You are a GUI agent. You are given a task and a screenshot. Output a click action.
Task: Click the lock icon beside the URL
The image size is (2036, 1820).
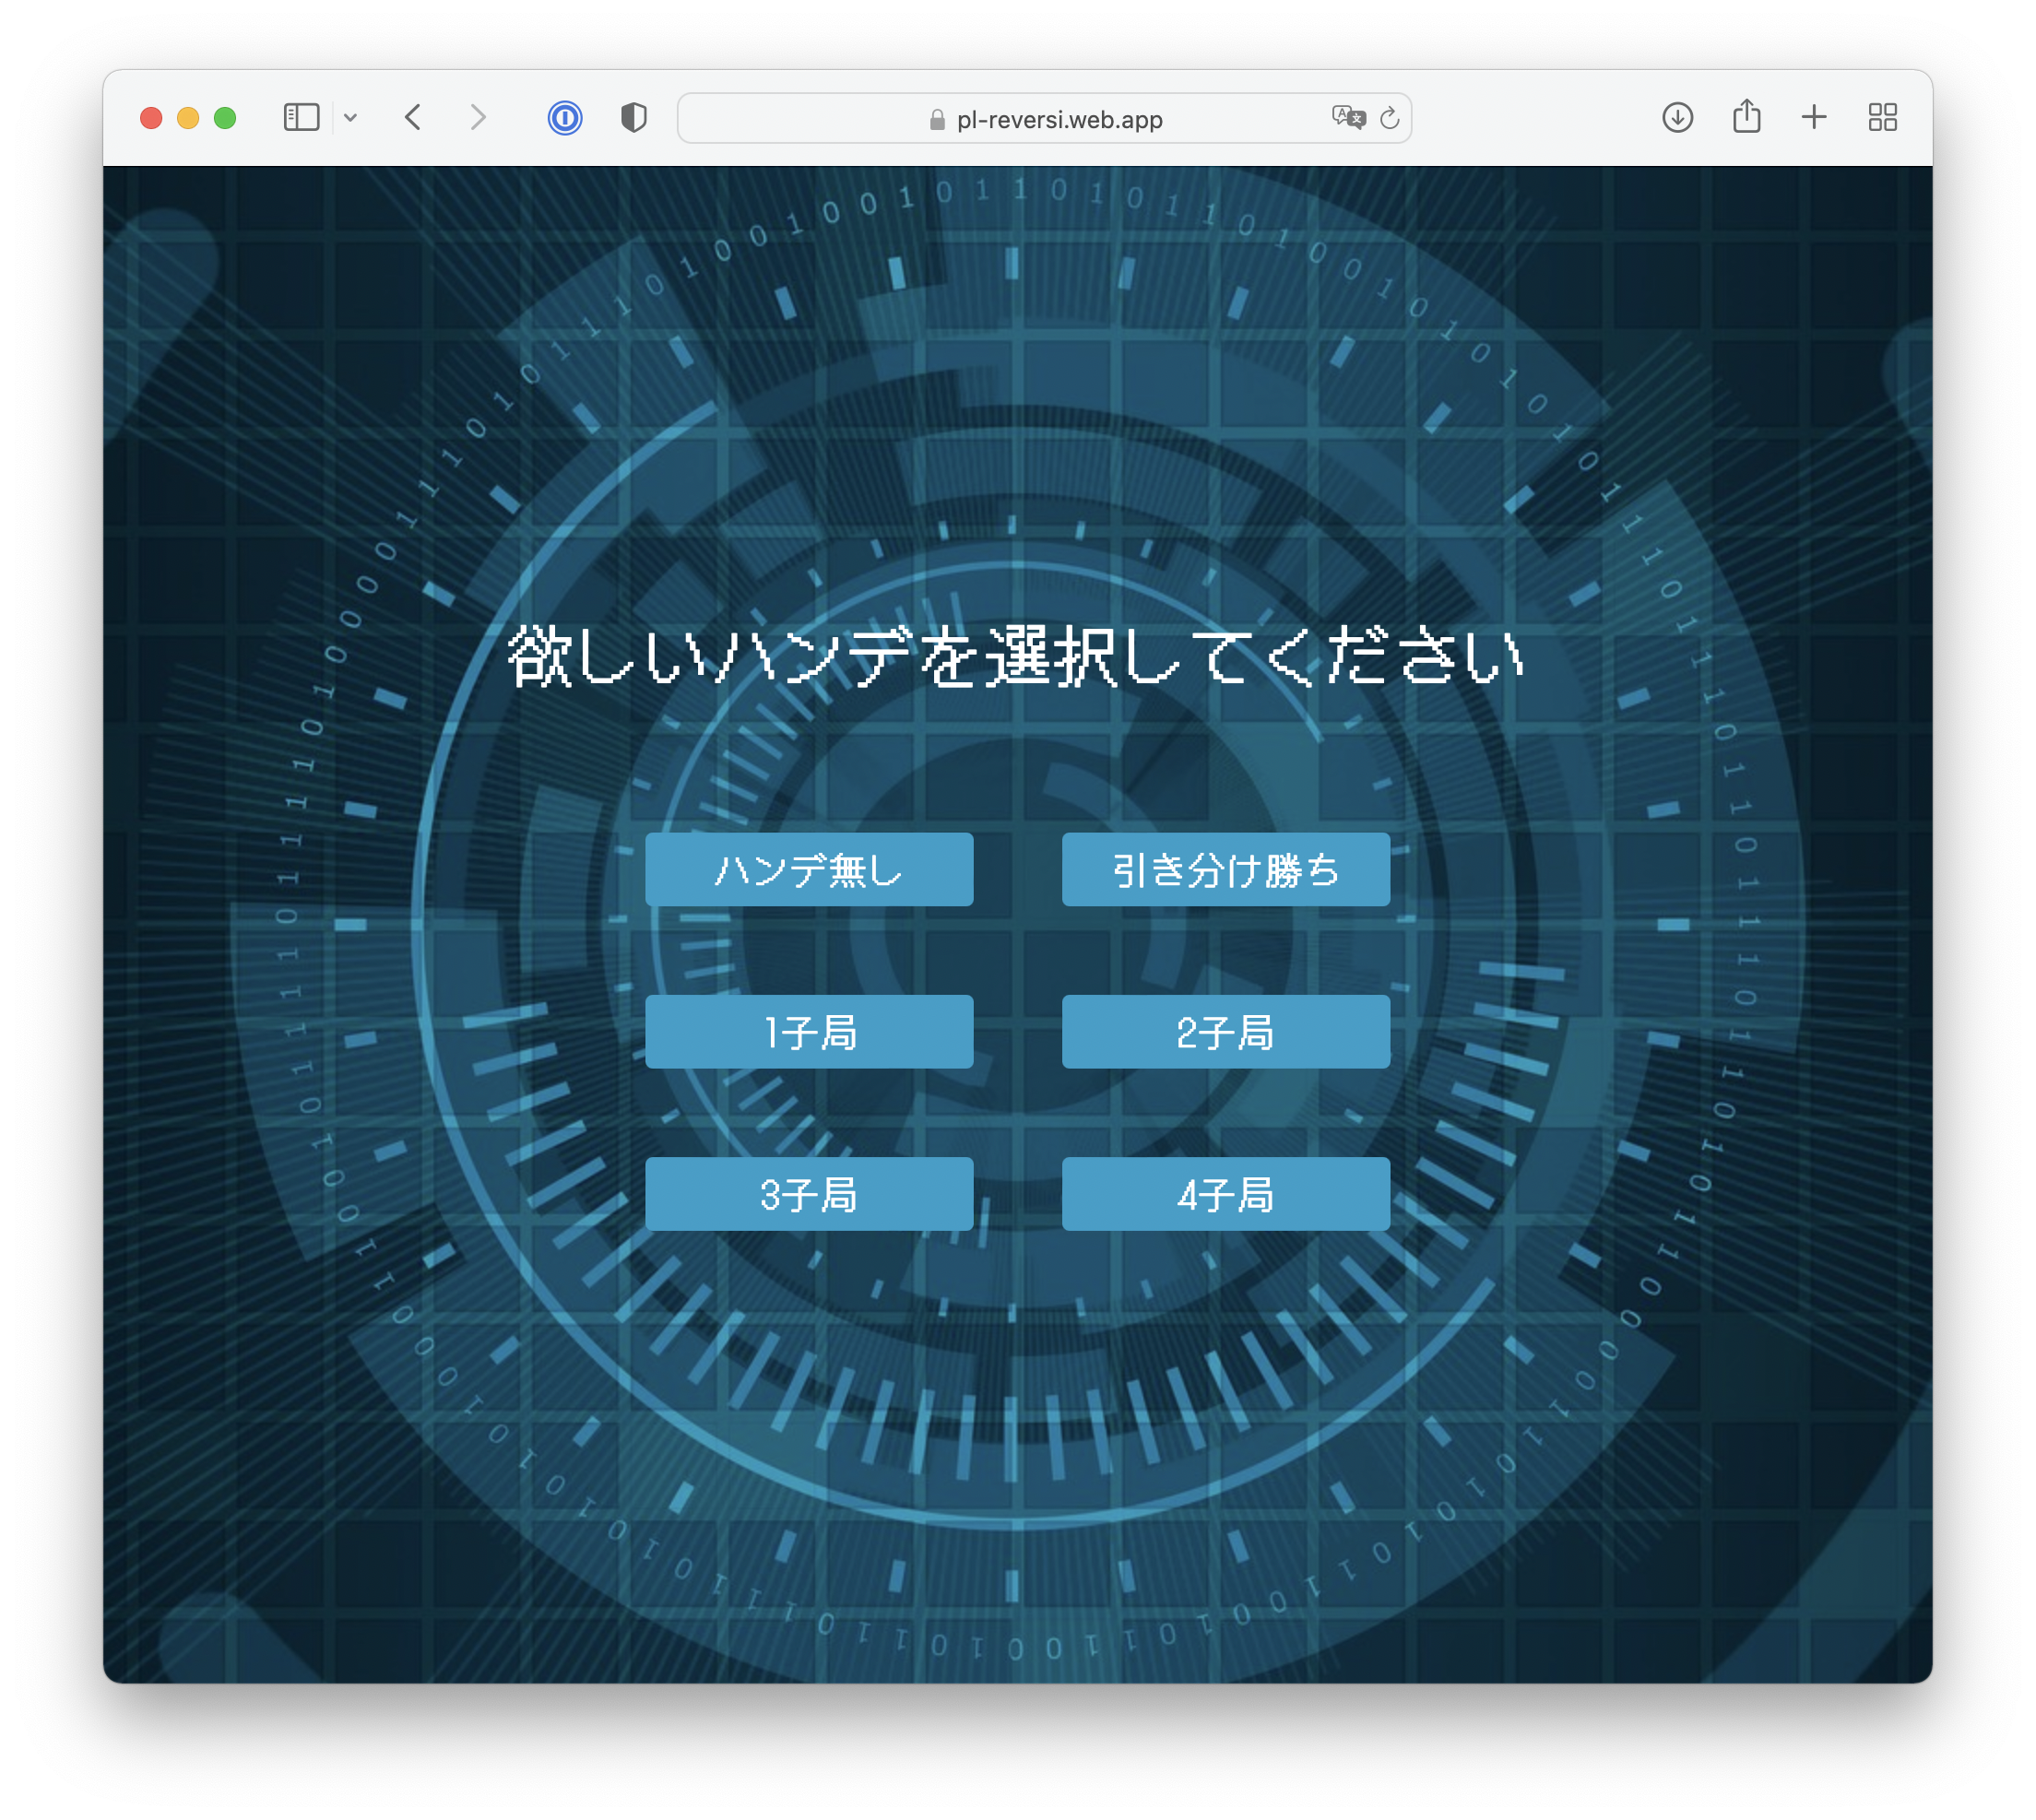pos(937,120)
